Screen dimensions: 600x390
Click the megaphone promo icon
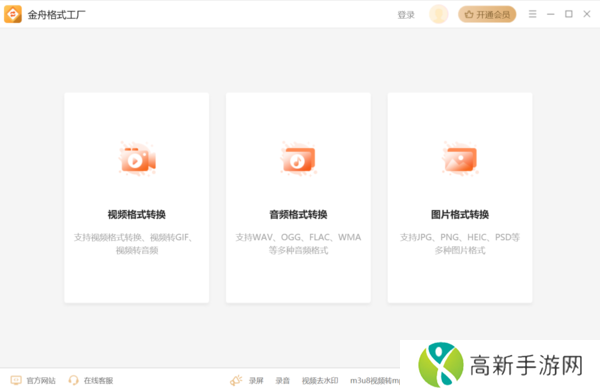pyautogui.click(x=236, y=380)
